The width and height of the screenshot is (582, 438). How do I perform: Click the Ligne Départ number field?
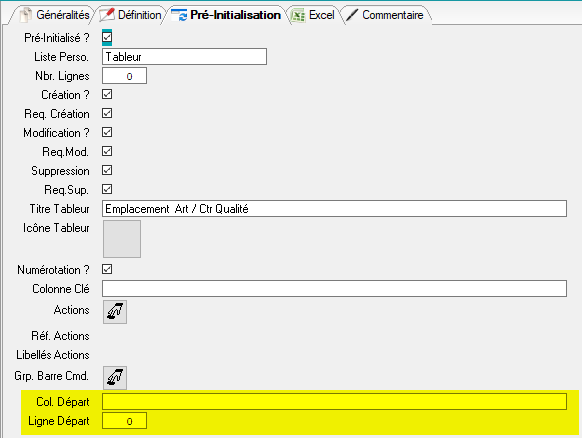click(124, 421)
